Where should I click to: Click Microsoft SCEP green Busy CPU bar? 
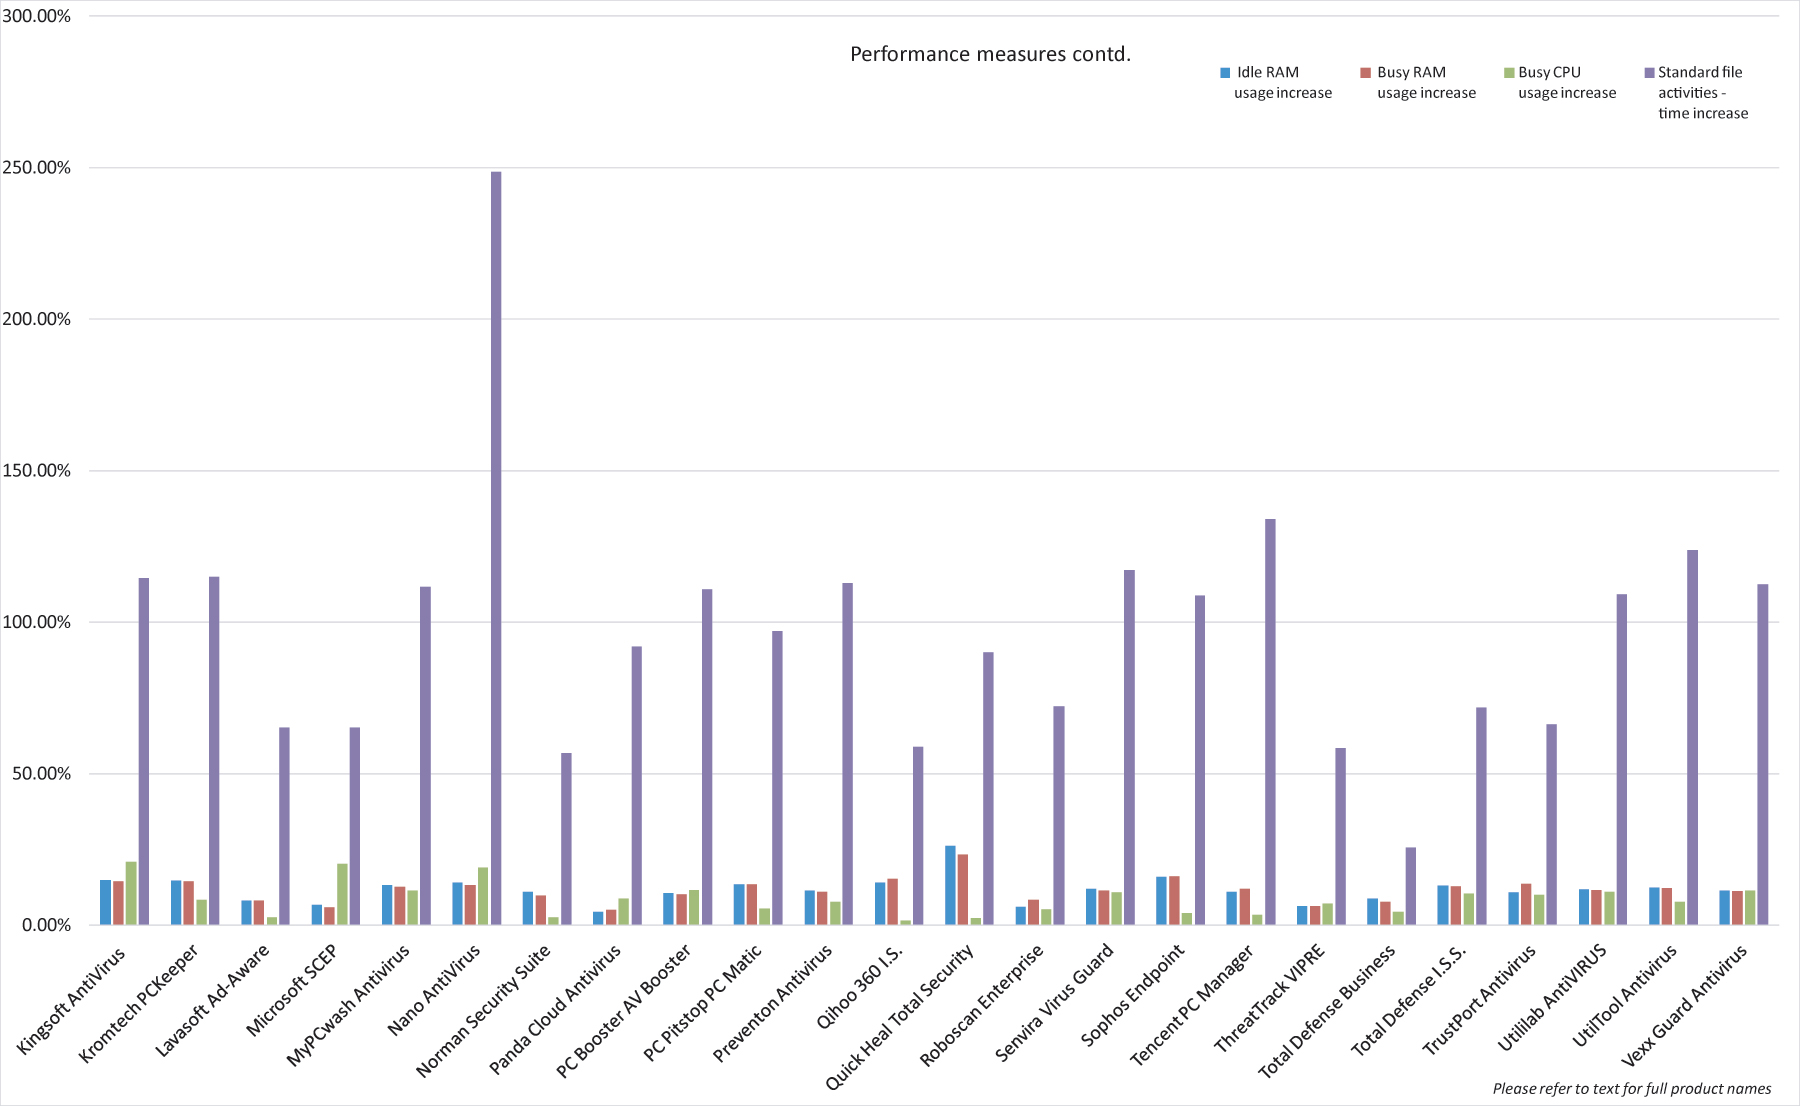342,894
